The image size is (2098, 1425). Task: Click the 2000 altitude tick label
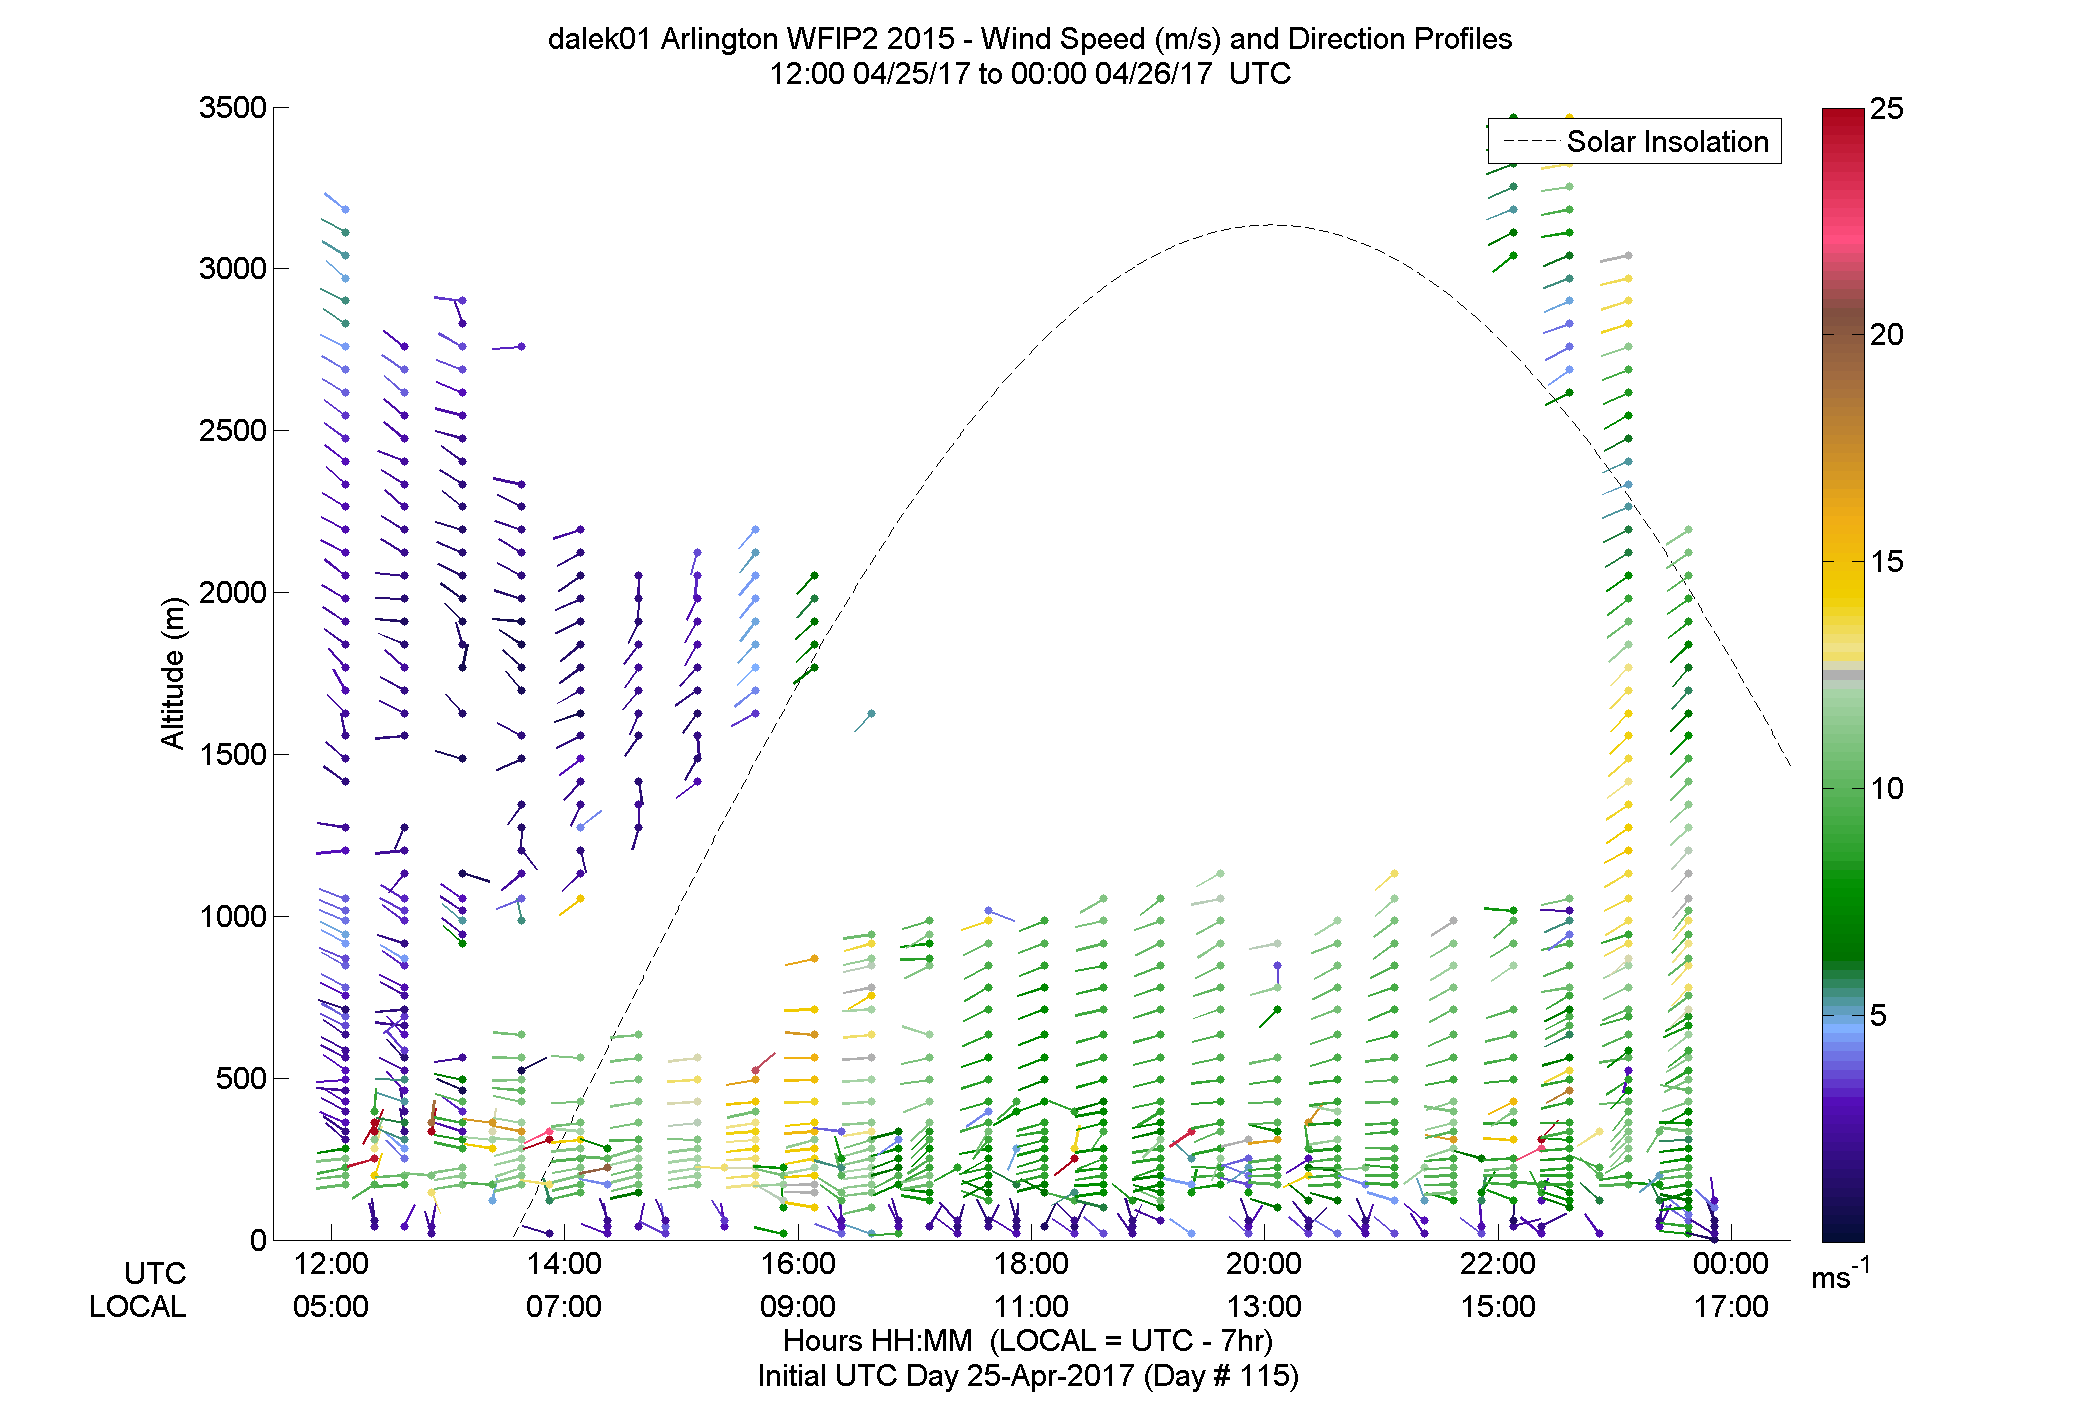233,593
